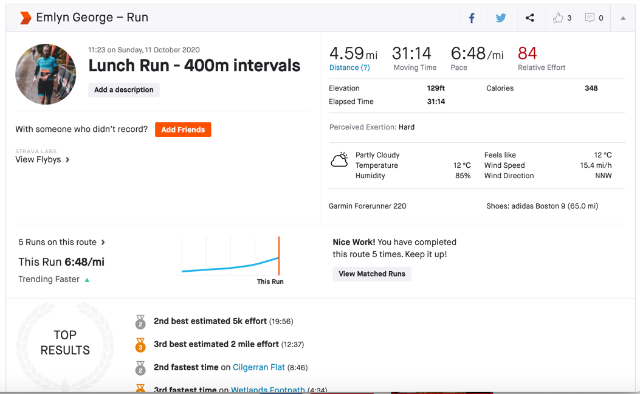Click the Humidity 85% value
This screenshot has height=394, width=640.
(x=463, y=176)
